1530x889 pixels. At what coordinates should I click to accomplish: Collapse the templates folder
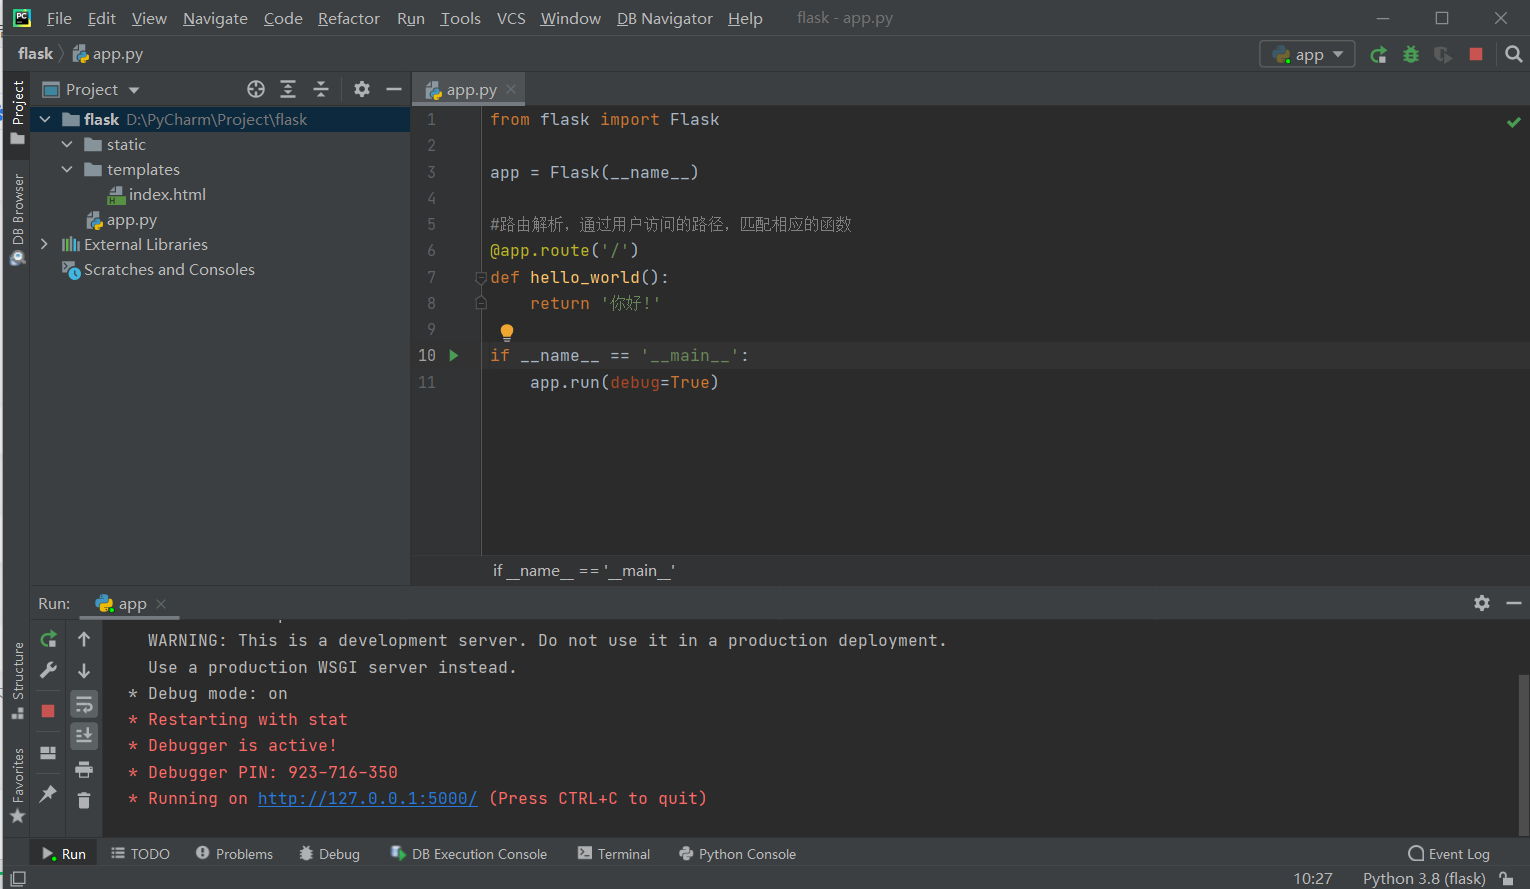(x=68, y=169)
